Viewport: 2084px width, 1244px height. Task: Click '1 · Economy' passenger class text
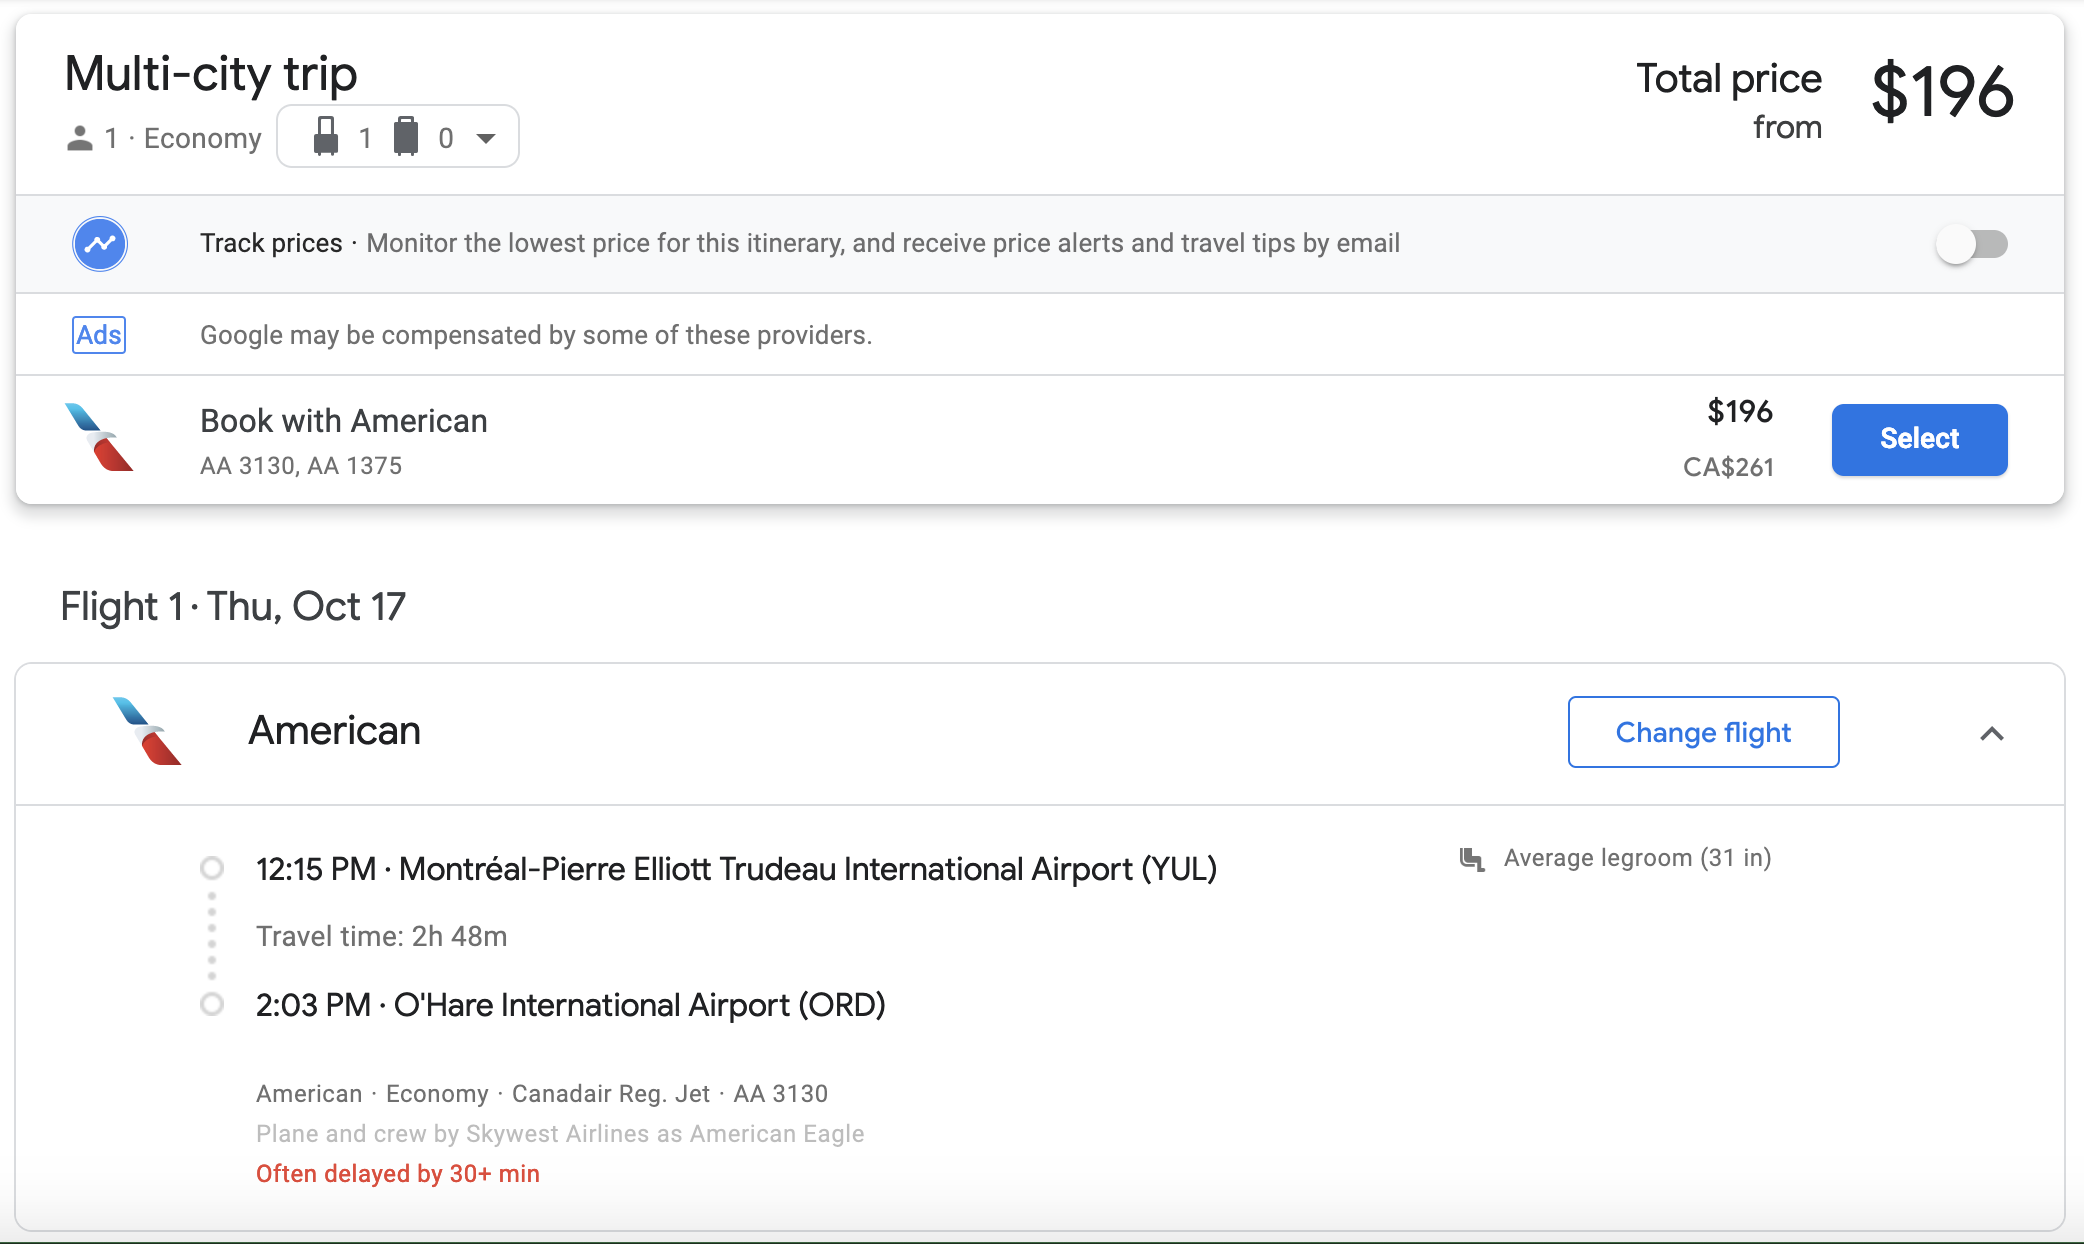click(182, 138)
